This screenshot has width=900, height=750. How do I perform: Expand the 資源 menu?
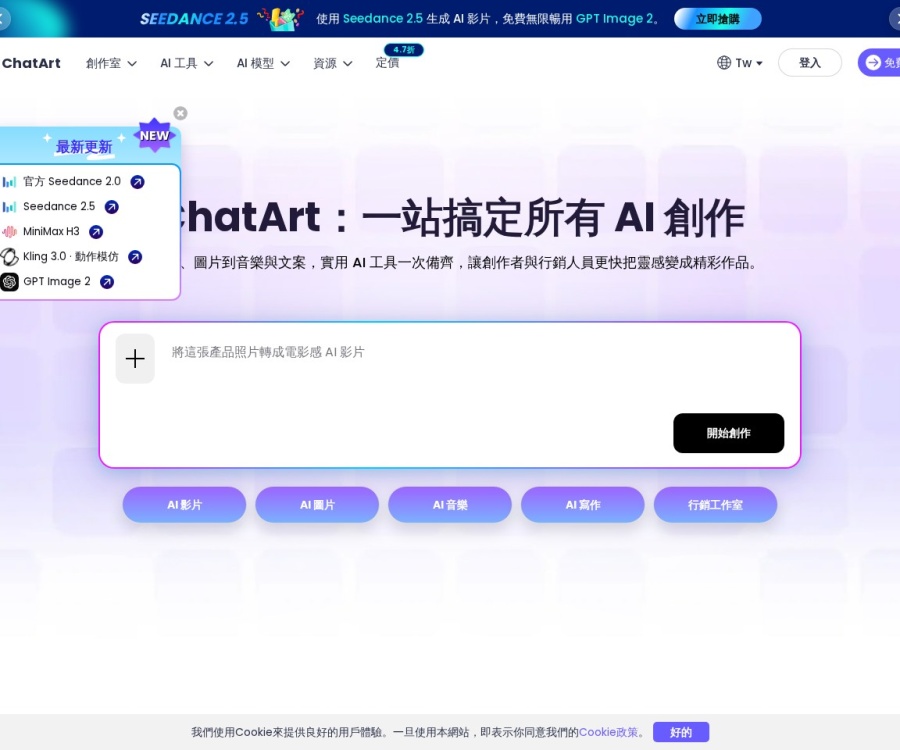332,63
